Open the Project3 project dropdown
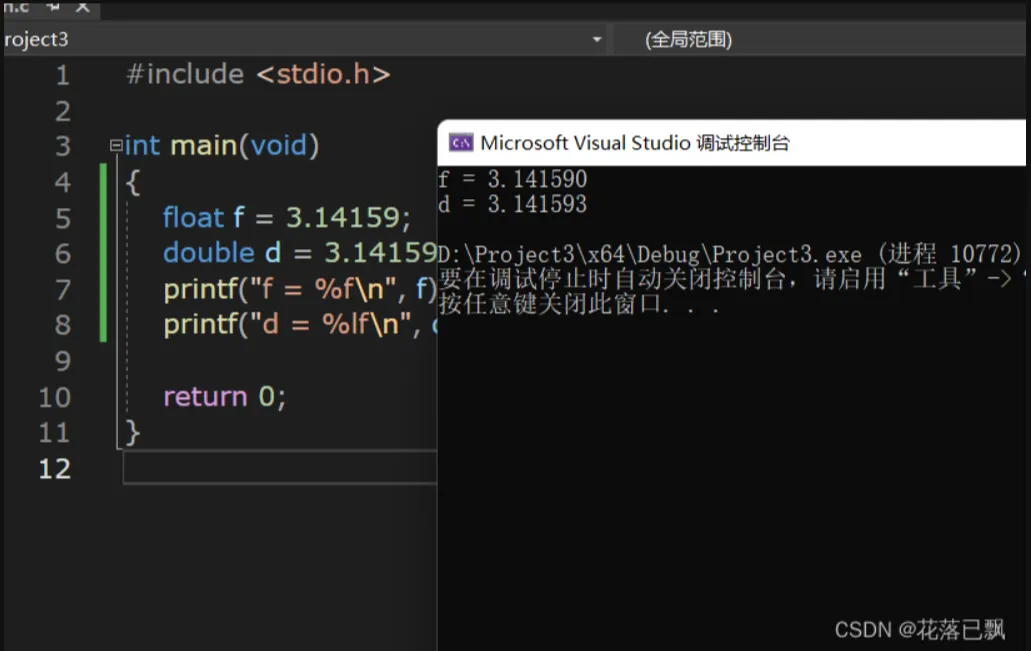 597,40
